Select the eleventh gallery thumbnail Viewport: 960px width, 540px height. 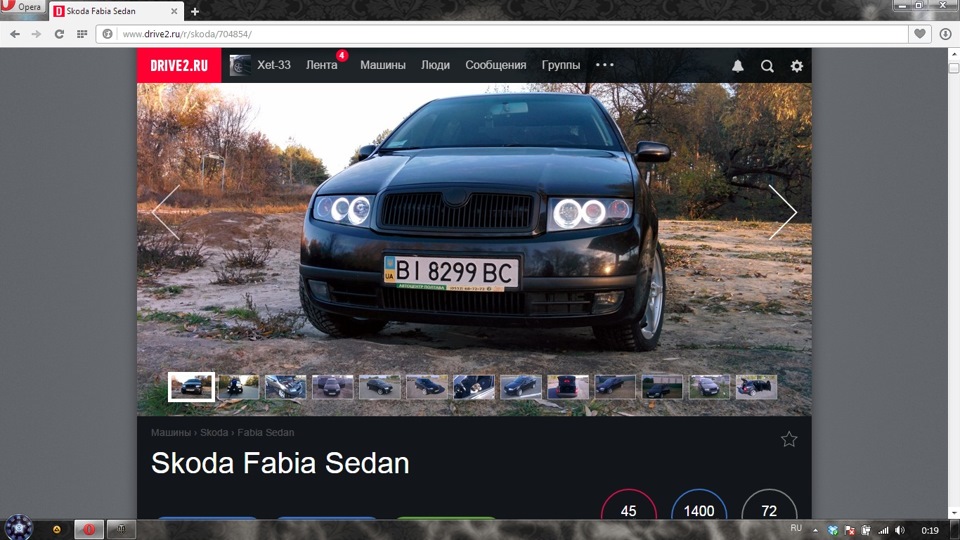click(662, 387)
